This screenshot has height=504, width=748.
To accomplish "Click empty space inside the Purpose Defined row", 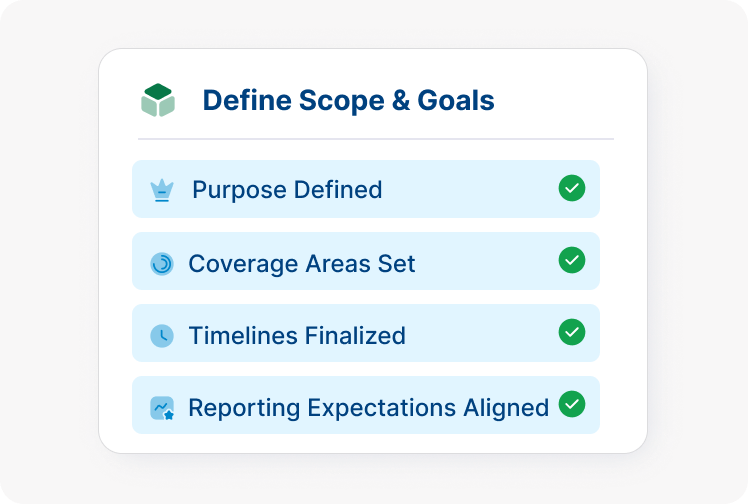I will 470,190.
